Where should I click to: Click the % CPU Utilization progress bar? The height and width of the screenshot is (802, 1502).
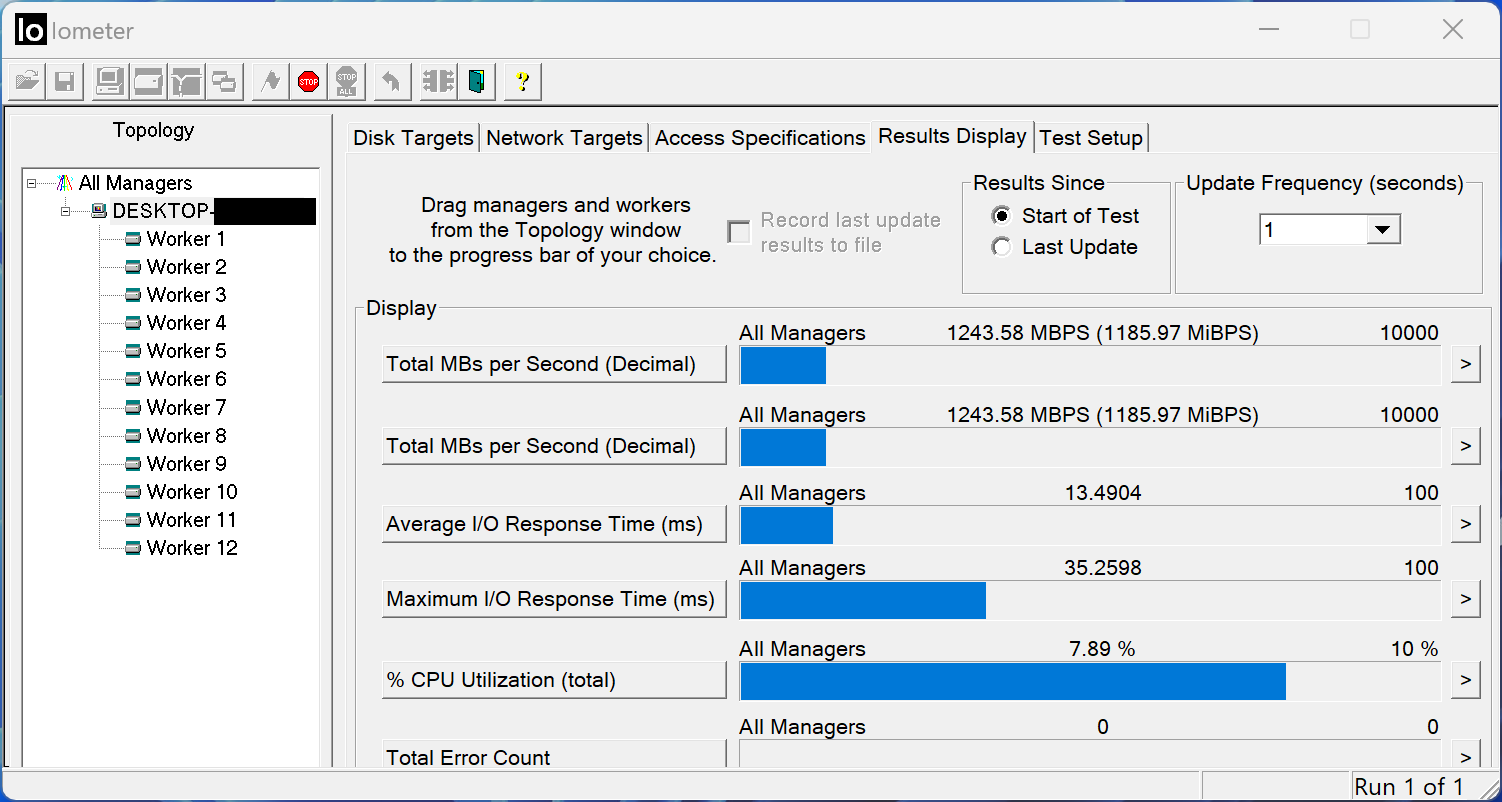1090,681
